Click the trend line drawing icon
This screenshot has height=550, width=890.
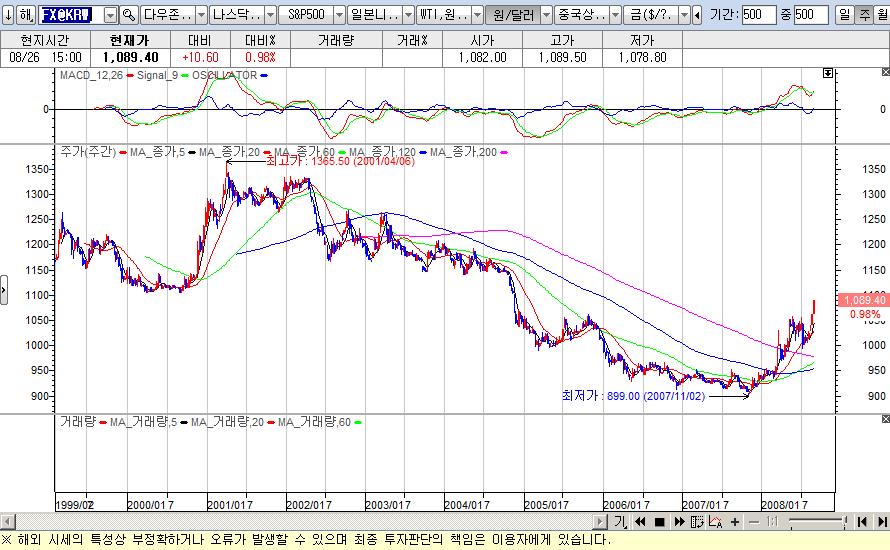pos(716,522)
